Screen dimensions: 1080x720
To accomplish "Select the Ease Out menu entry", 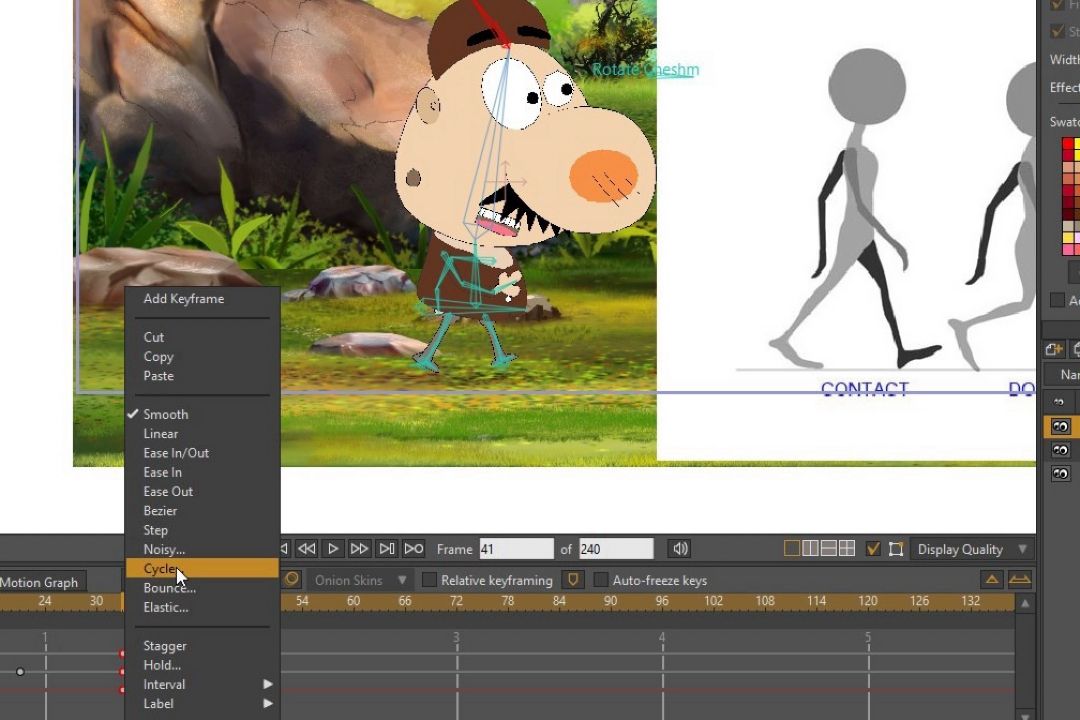I will 202,491.
